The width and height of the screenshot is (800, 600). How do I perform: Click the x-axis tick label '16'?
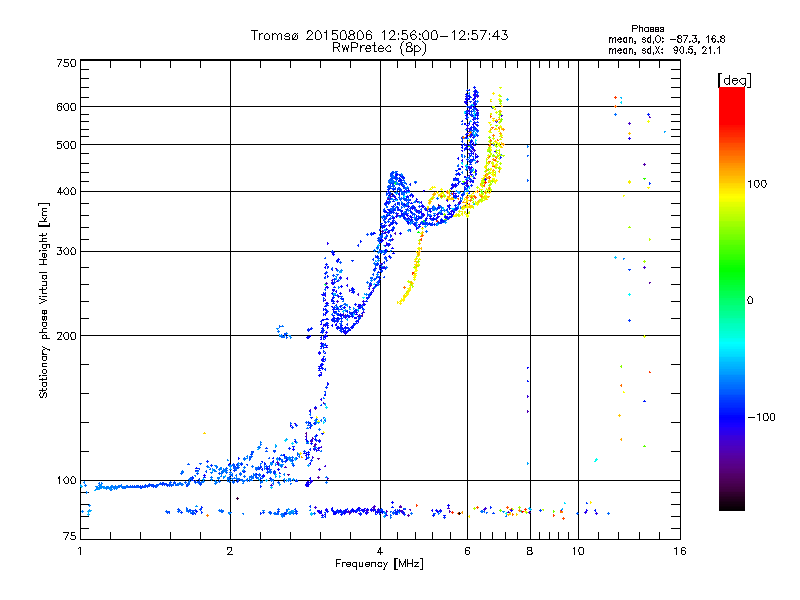pos(680,551)
